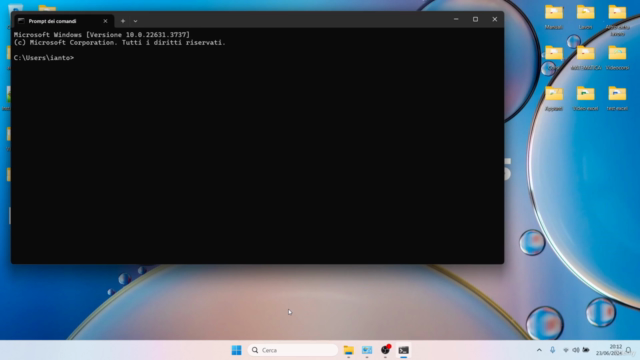Open the taskbar app next to File Explorer
This screenshot has height=360, width=640.
[367, 350]
